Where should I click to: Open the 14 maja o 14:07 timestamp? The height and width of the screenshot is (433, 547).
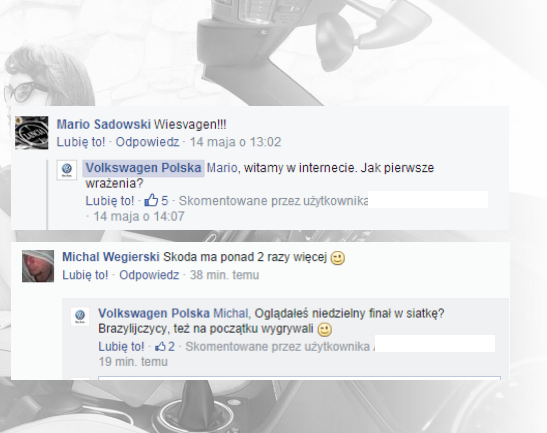click(x=139, y=216)
